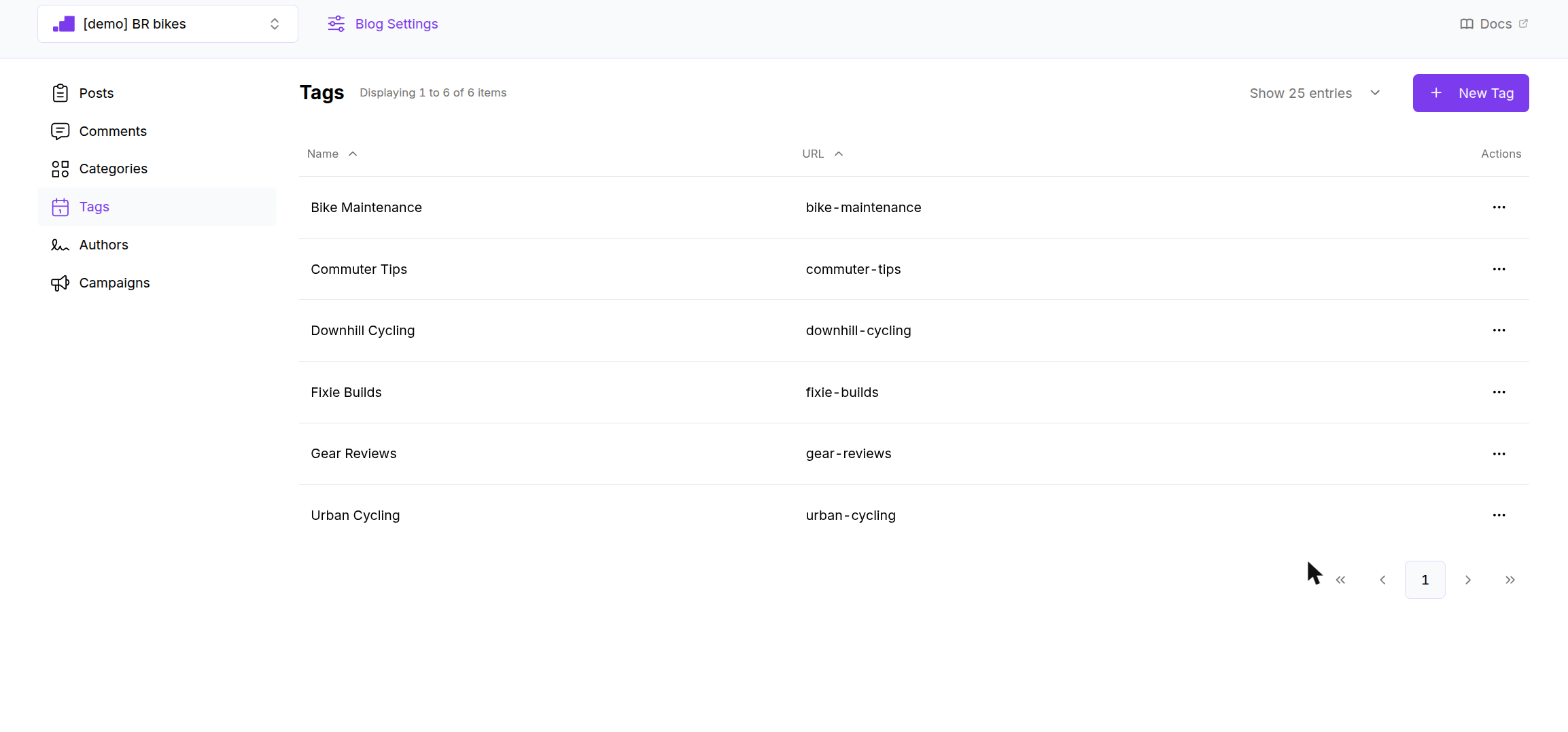Image resolution: width=1568 pixels, height=732 pixels.
Task: Open actions menu for Gear Reviews tag
Action: click(x=1498, y=453)
